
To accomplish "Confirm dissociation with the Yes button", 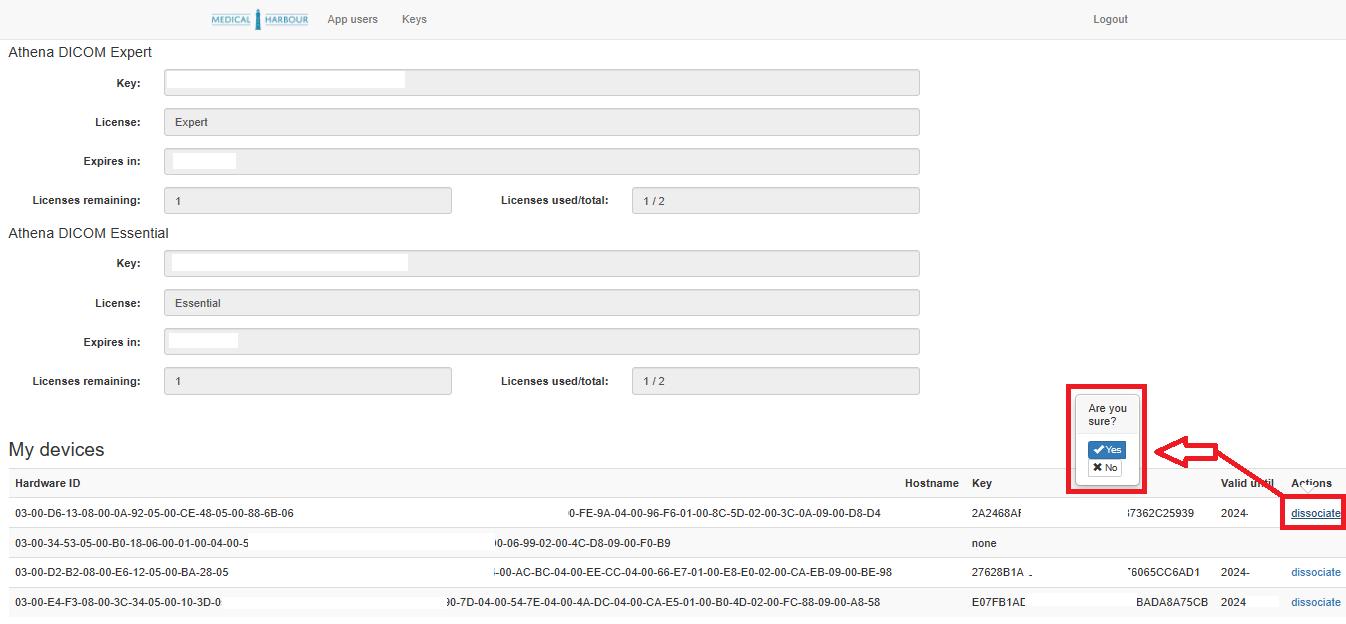I will (x=1107, y=450).
